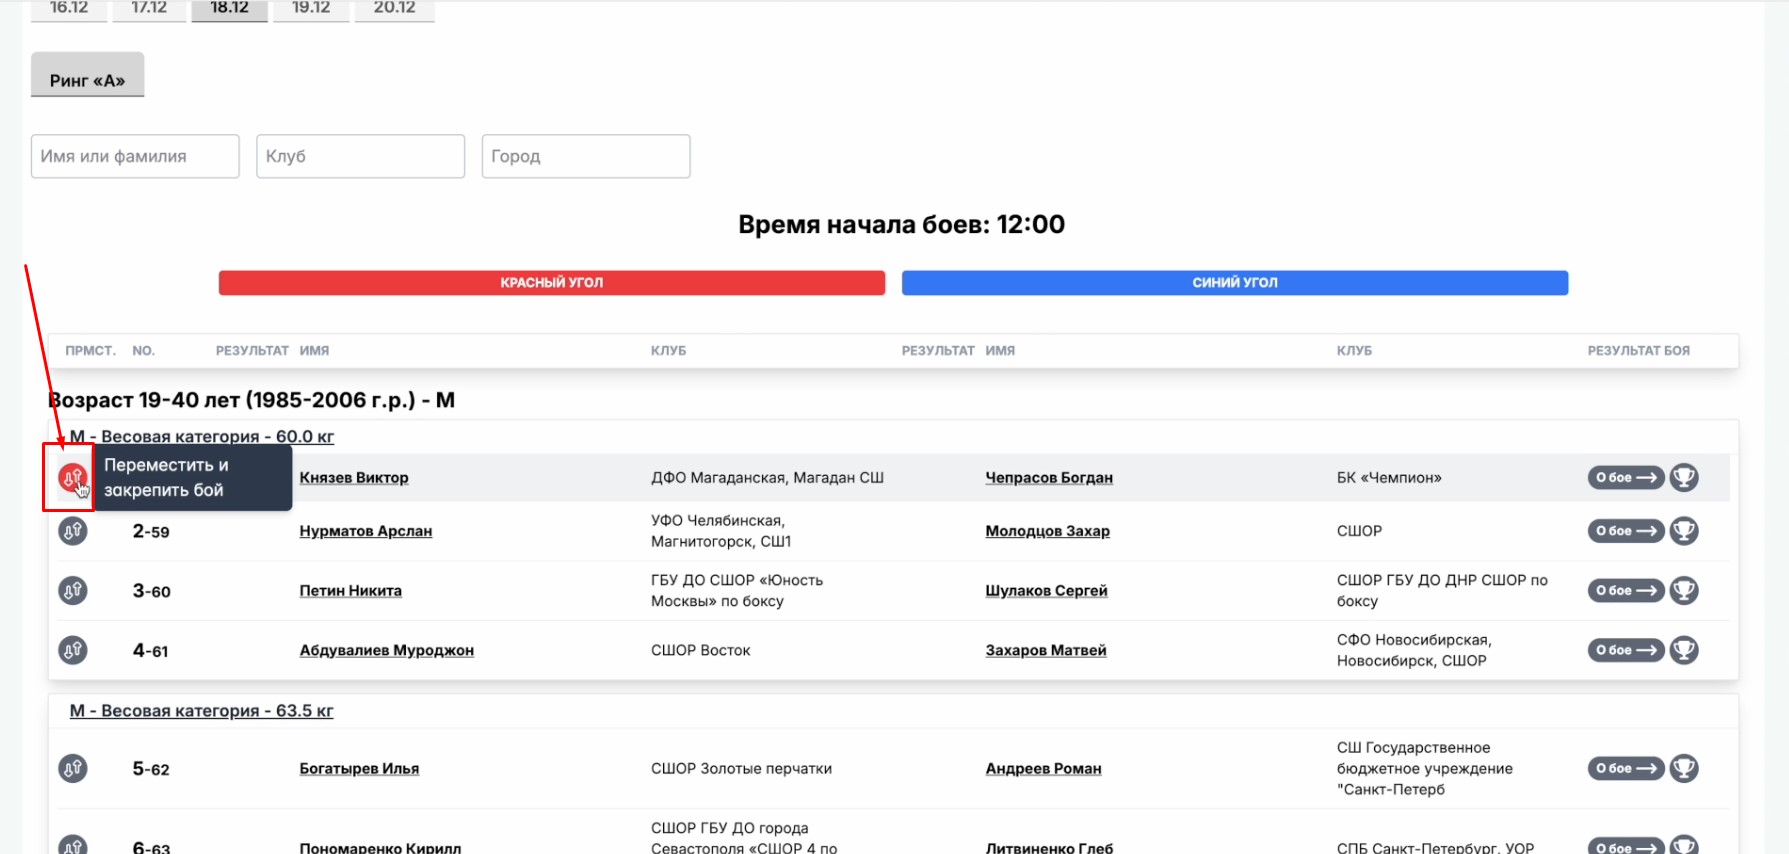
Task: Click bout number 4-61
Action: pyautogui.click(x=151, y=650)
